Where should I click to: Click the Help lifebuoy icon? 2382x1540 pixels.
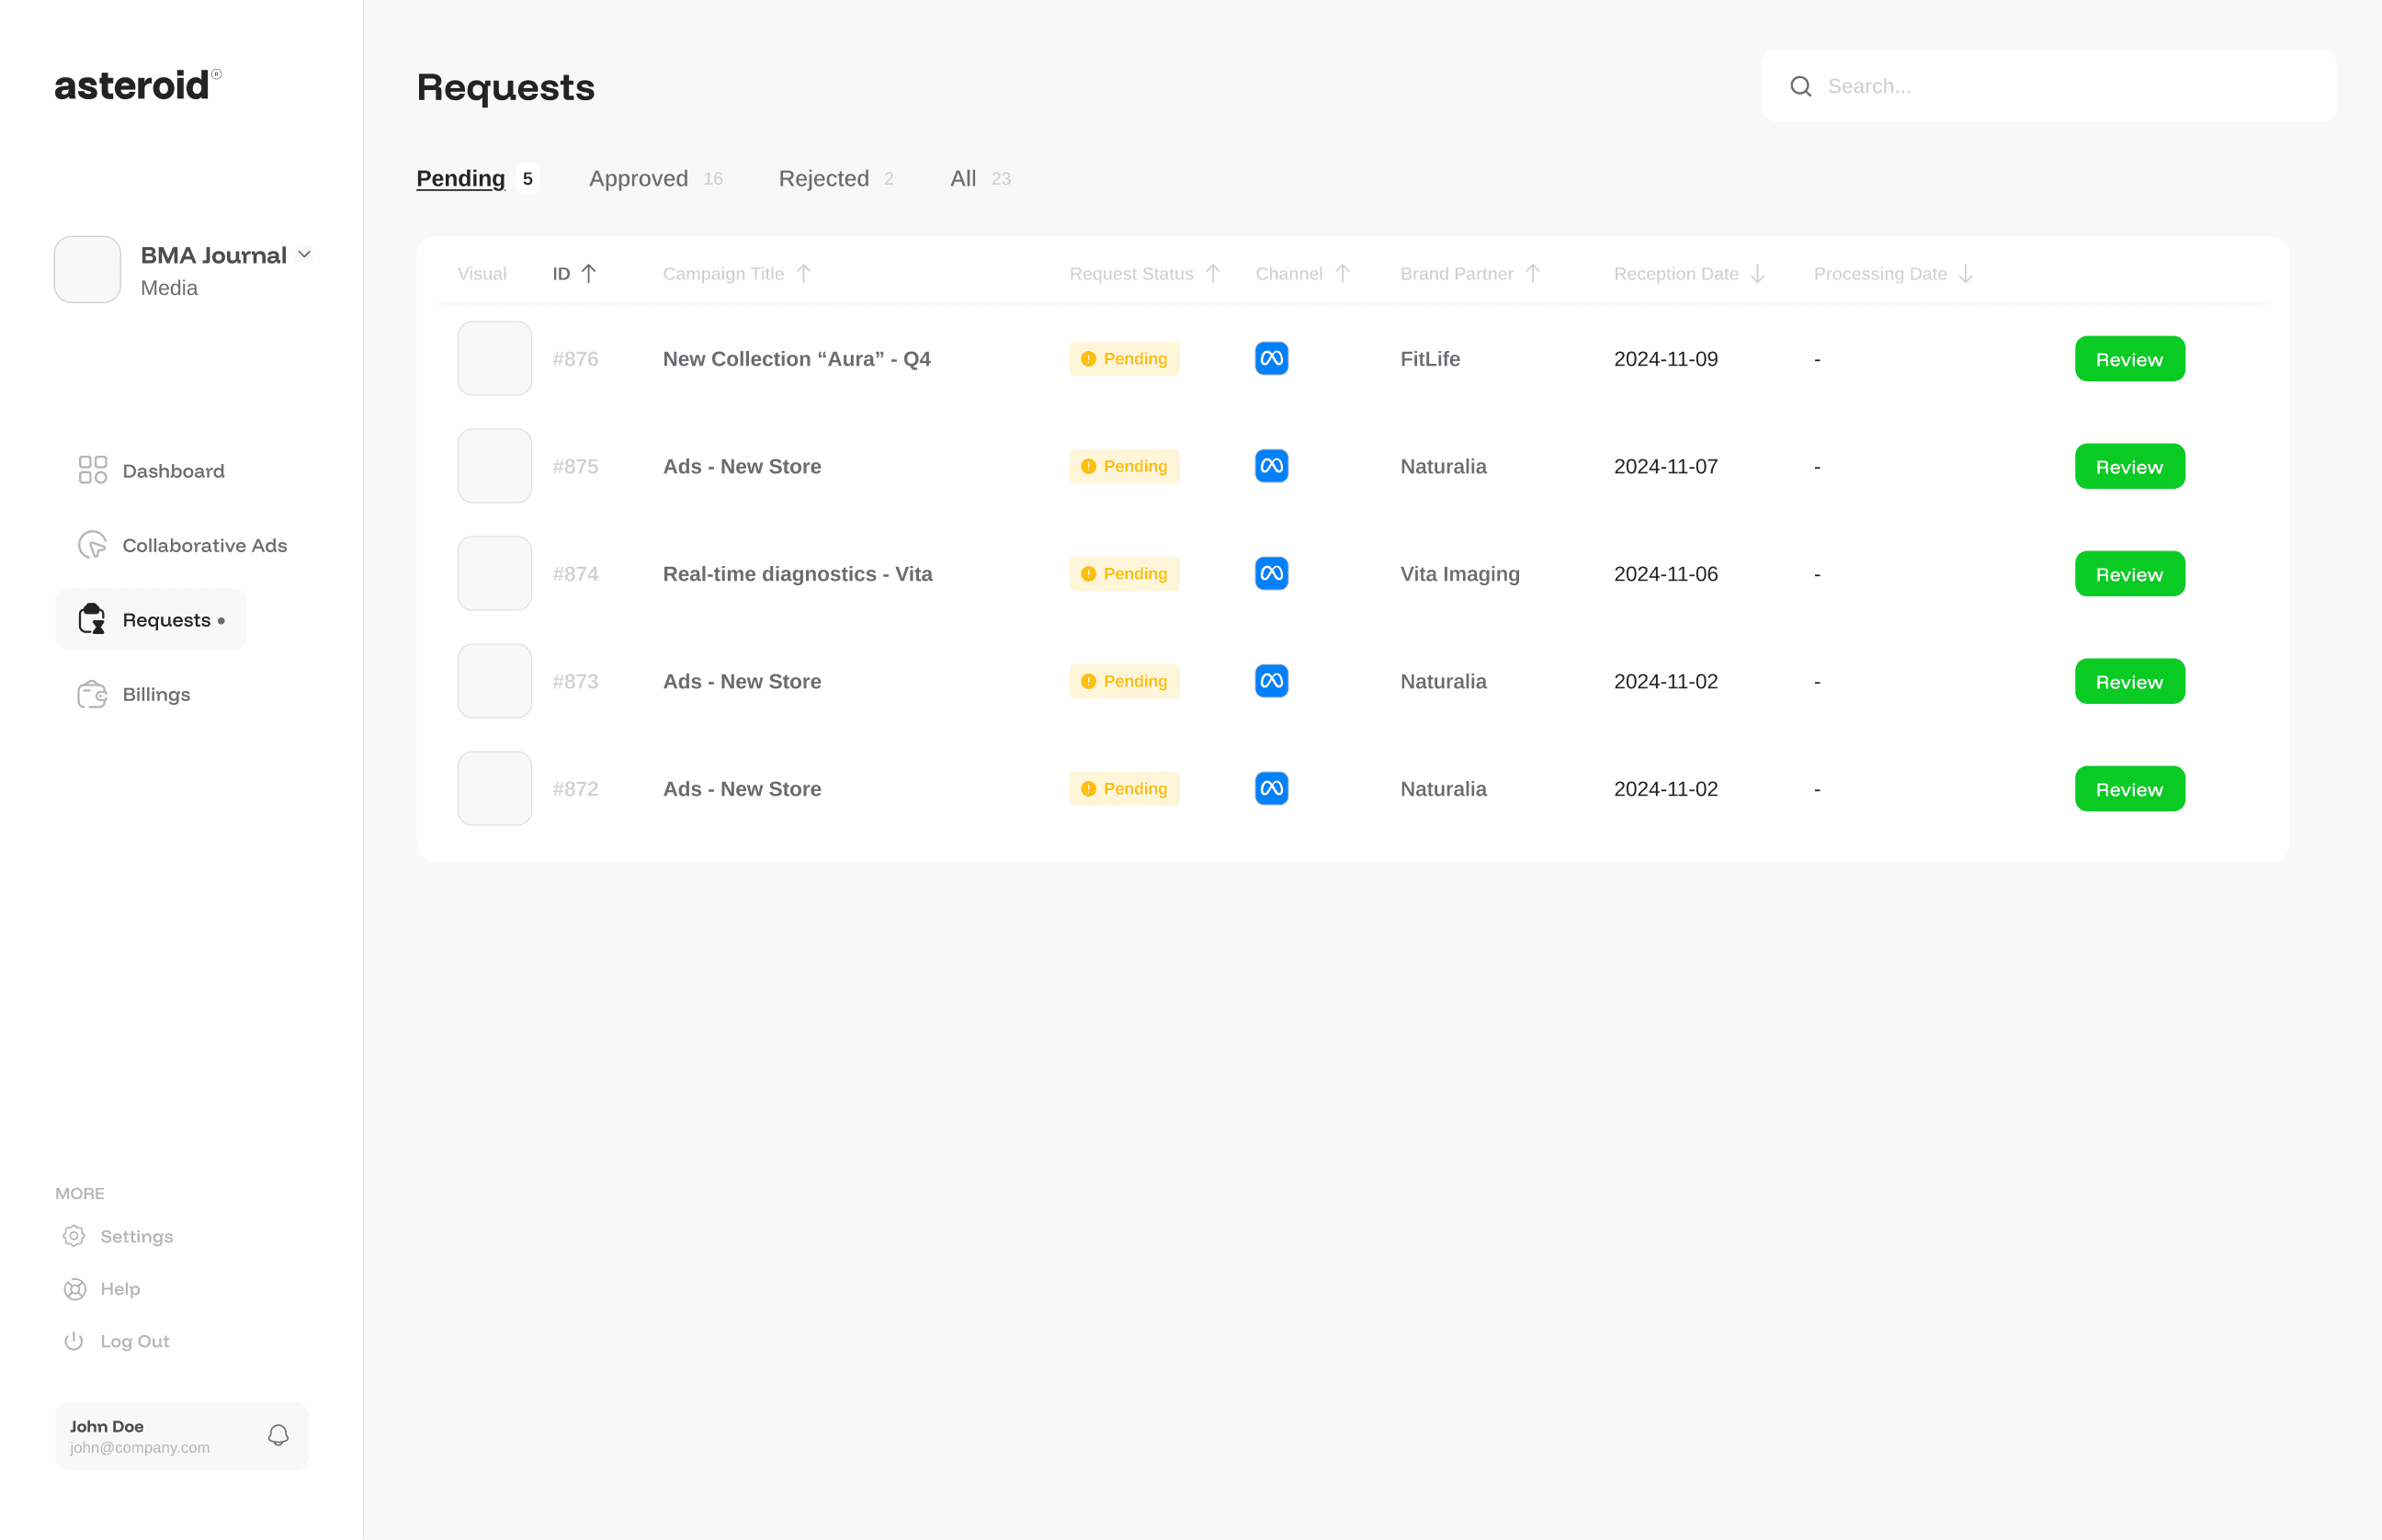(x=74, y=1289)
